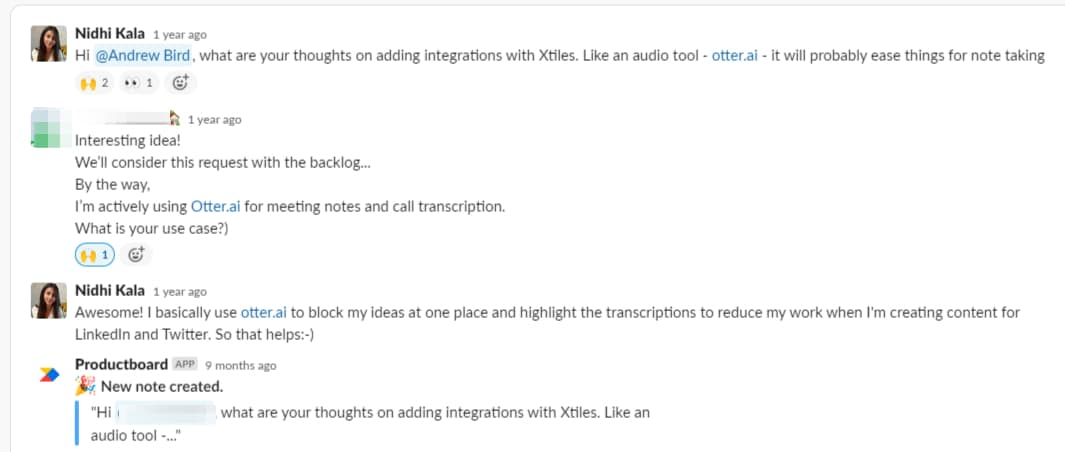This screenshot has height=452, width=1065.
Task: Open otter.ai link in first message
Action: 734,56
